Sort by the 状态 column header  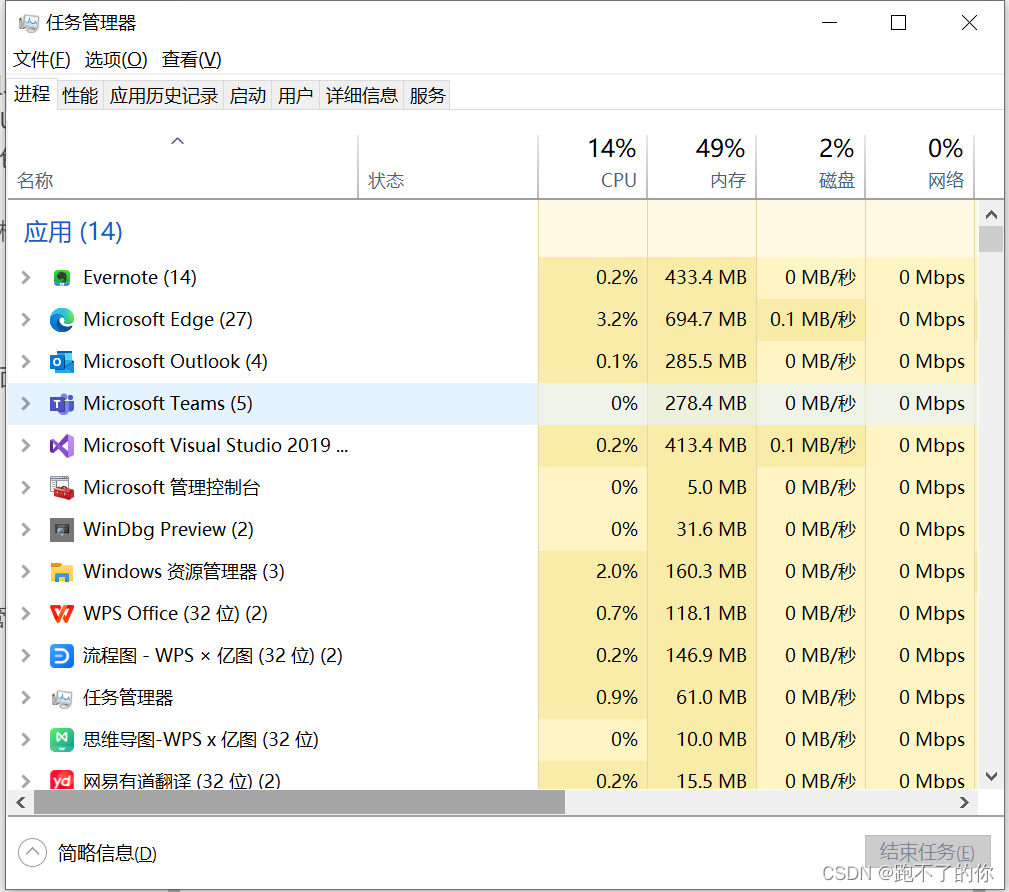[448, 167]
